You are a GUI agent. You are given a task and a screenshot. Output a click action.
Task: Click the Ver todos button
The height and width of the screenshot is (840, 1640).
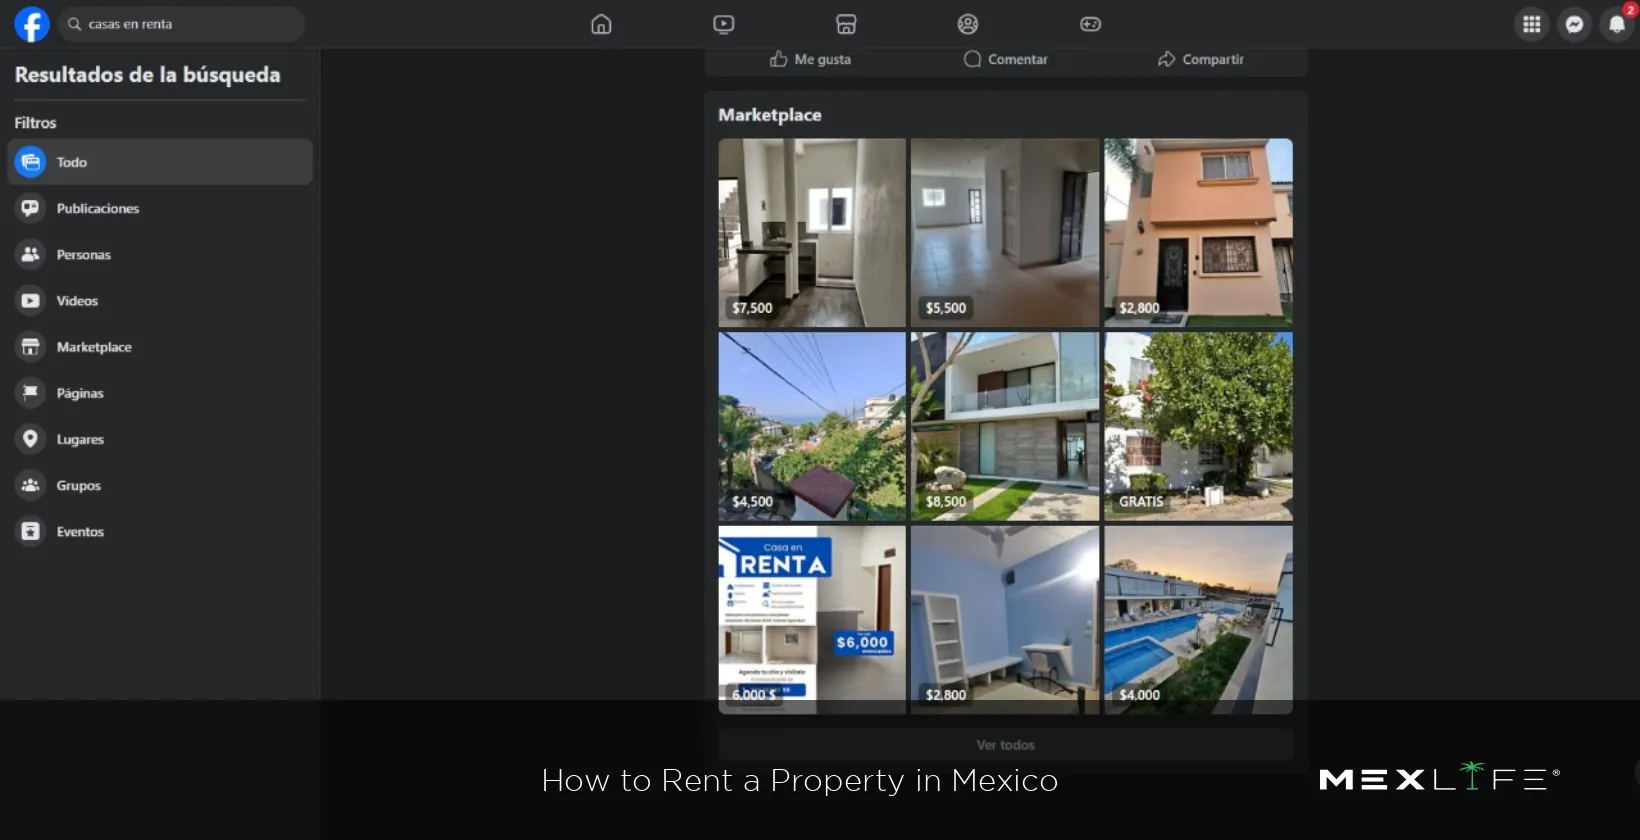[x=1006, y=745]
